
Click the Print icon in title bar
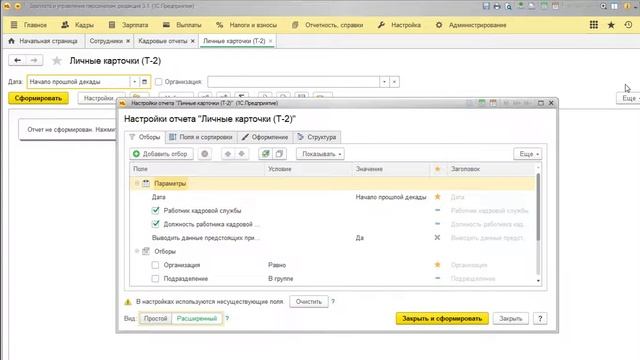pyautogui.click(x=497, y=6)
